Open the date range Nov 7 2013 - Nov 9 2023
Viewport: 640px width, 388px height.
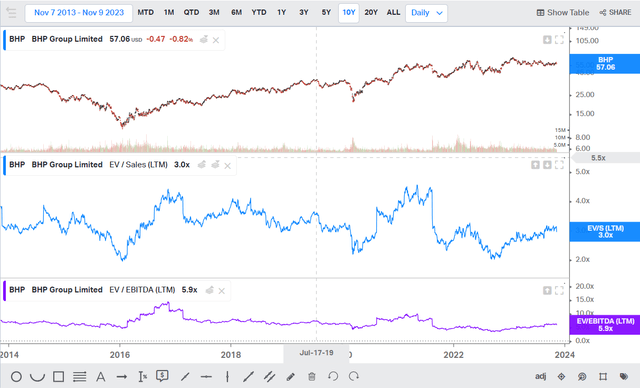pos(79,13)
